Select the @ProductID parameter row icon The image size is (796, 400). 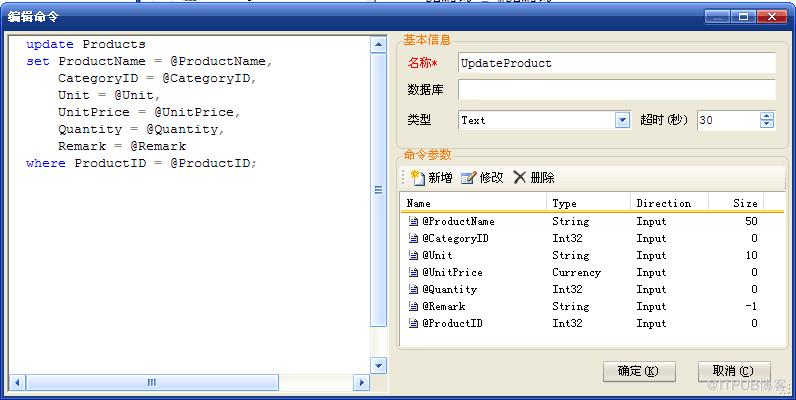click(x=413, y=323)
